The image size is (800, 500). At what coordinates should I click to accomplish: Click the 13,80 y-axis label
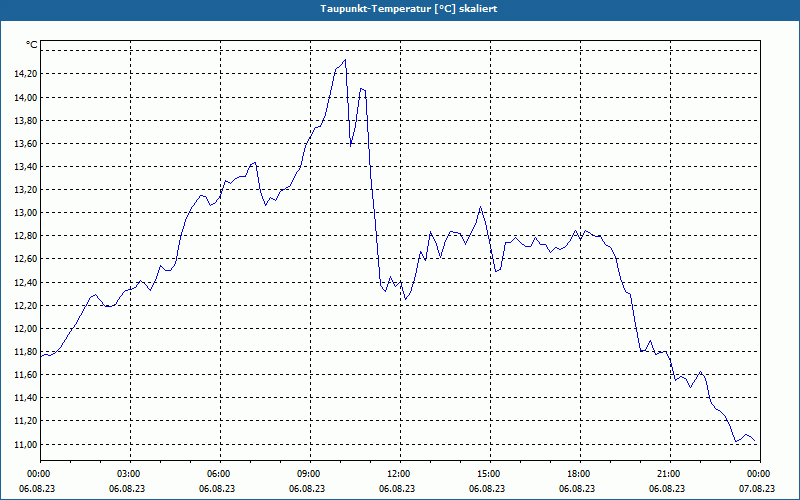tap(26, 121)
